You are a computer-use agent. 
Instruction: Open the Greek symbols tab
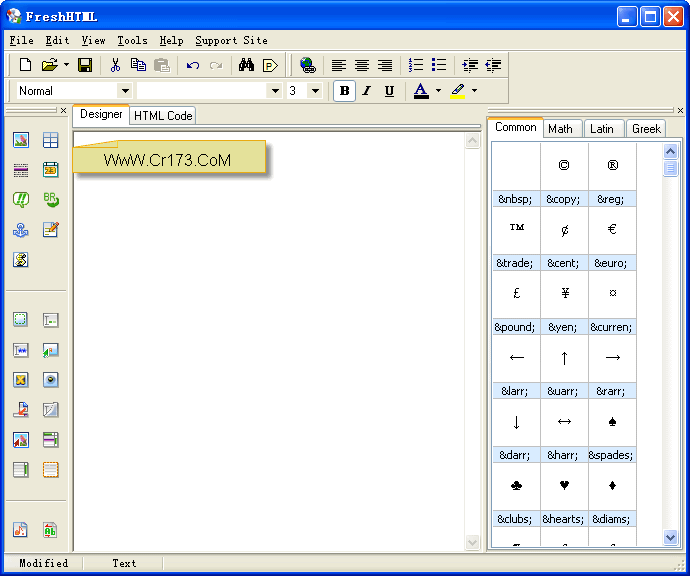point(646,128)
